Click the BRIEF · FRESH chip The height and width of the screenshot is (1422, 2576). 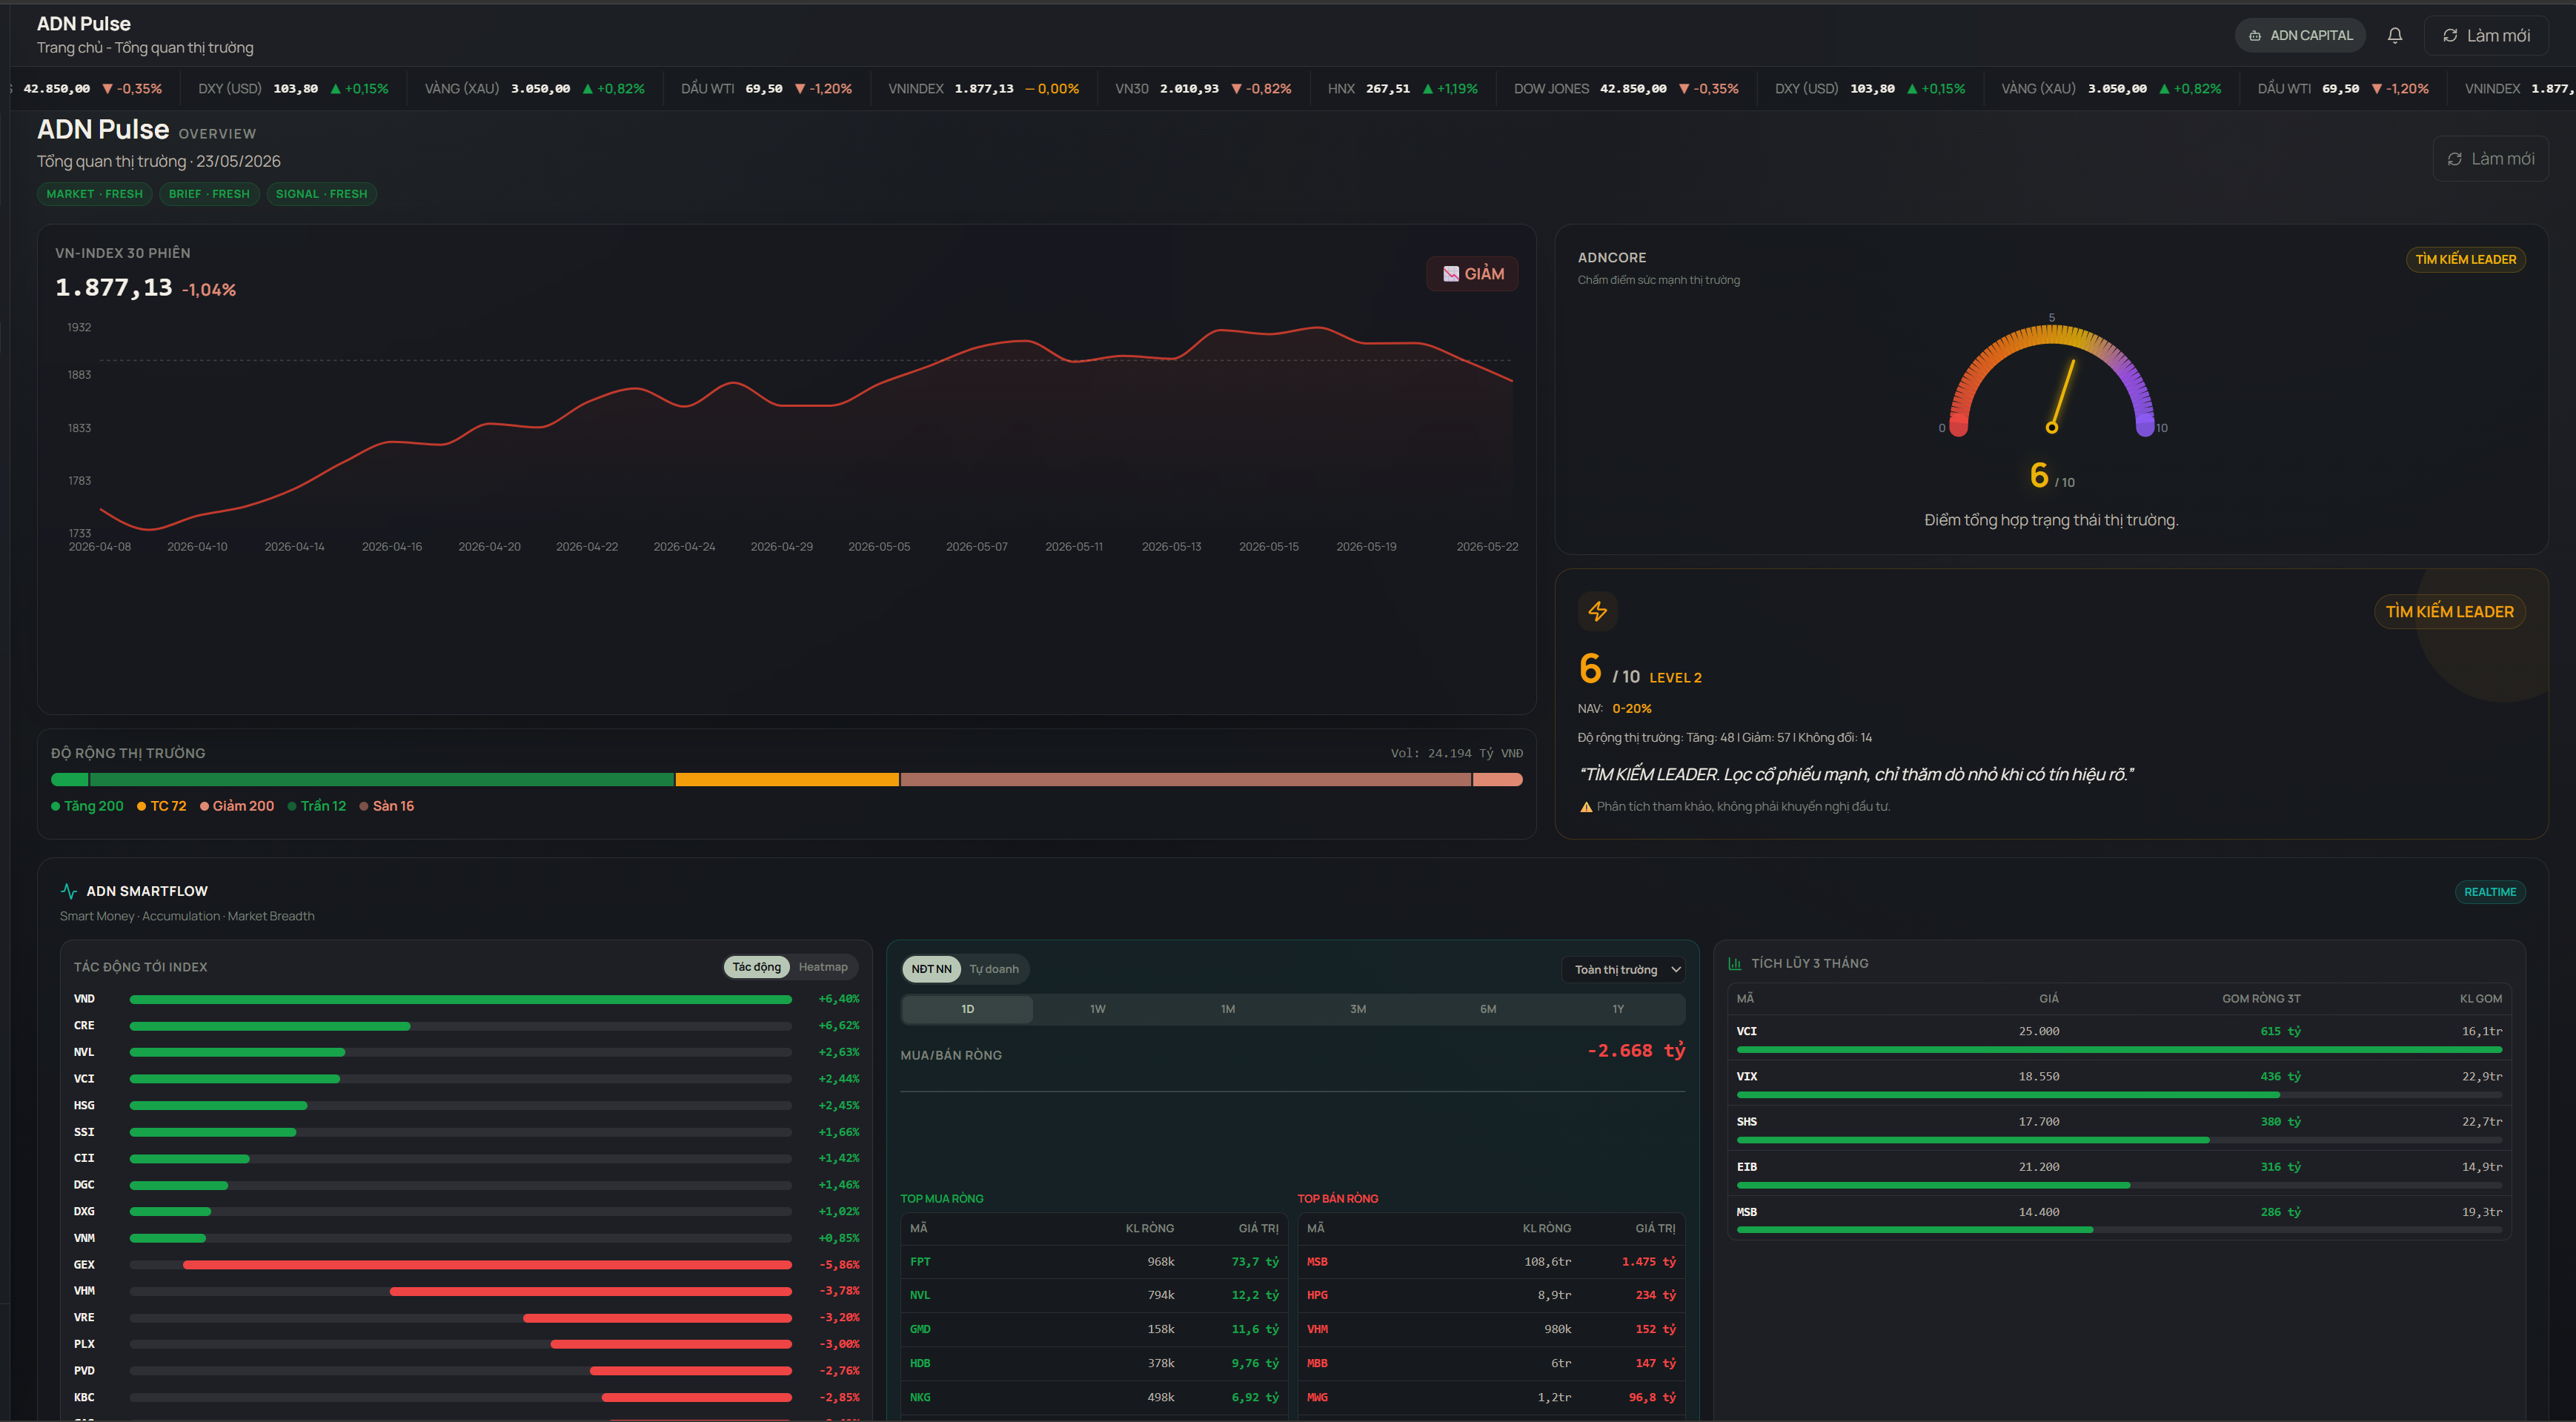click(209, 194)
